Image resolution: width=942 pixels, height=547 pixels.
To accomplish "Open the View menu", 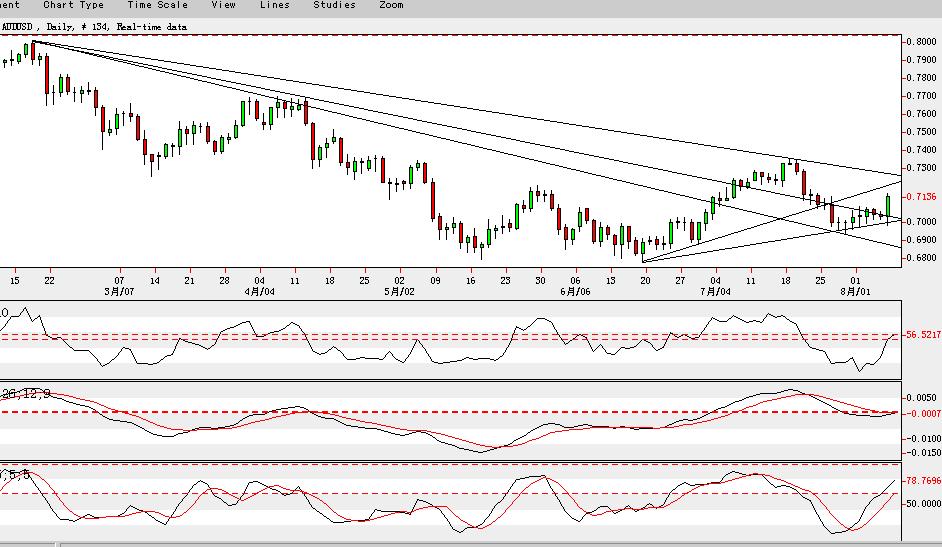I will tap(224, 5).
